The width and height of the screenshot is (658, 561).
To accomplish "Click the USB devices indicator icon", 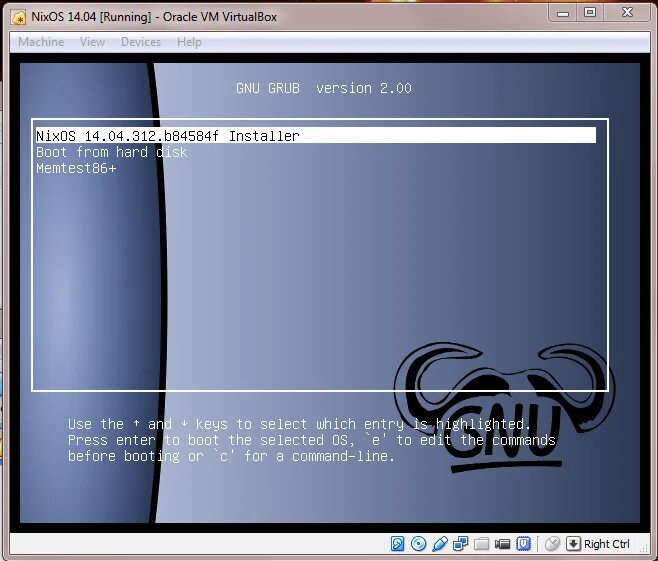I will coord(439,544).
